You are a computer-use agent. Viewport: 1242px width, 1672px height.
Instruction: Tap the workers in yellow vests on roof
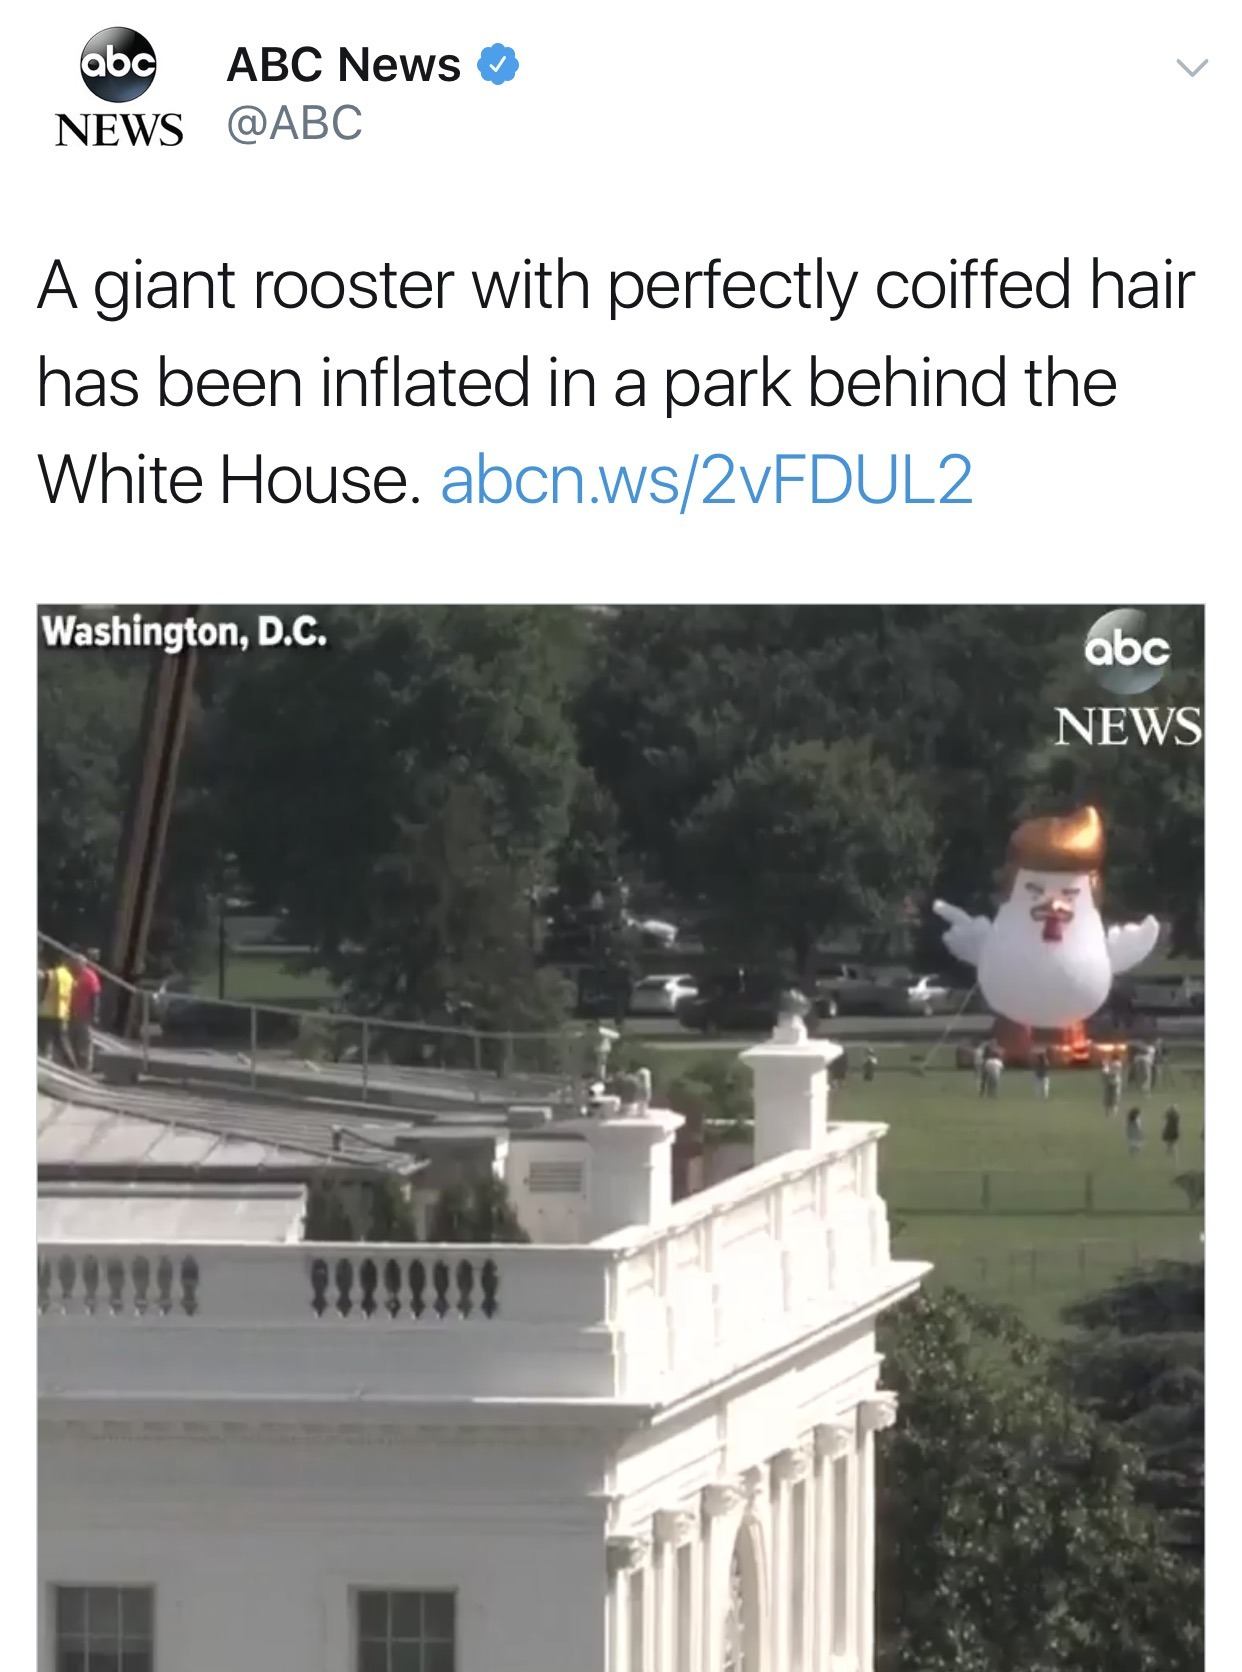click(70, 993)
